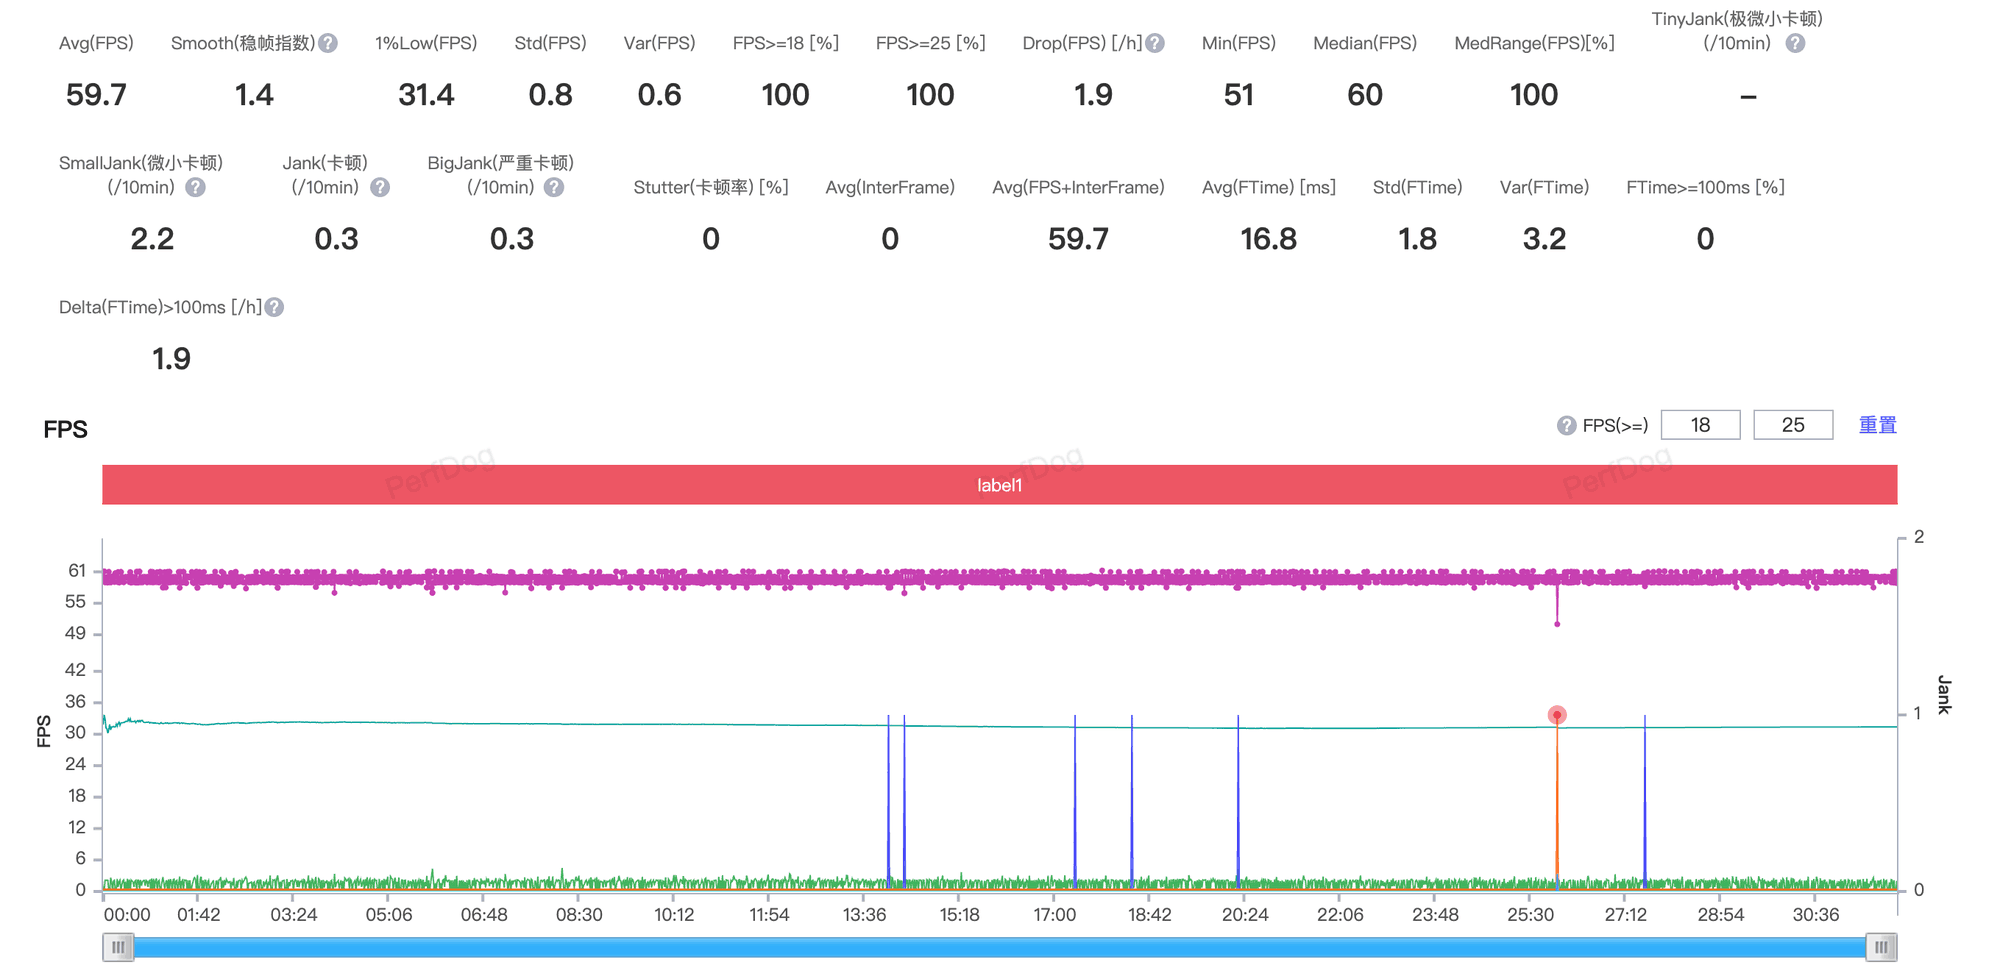2000x965 pixels.
Task: Click help icon before FPS(>=) label
Action: [x=1567, y=426]
